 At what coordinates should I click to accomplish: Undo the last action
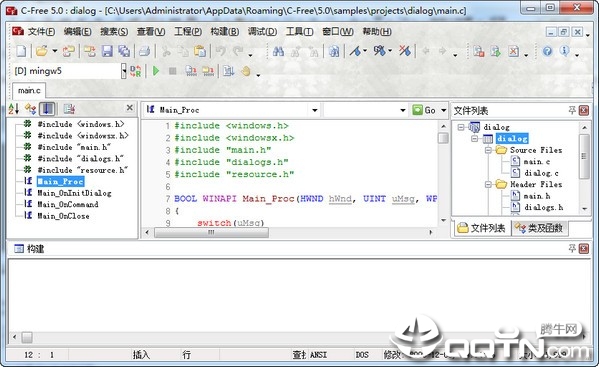click(220, 51)
